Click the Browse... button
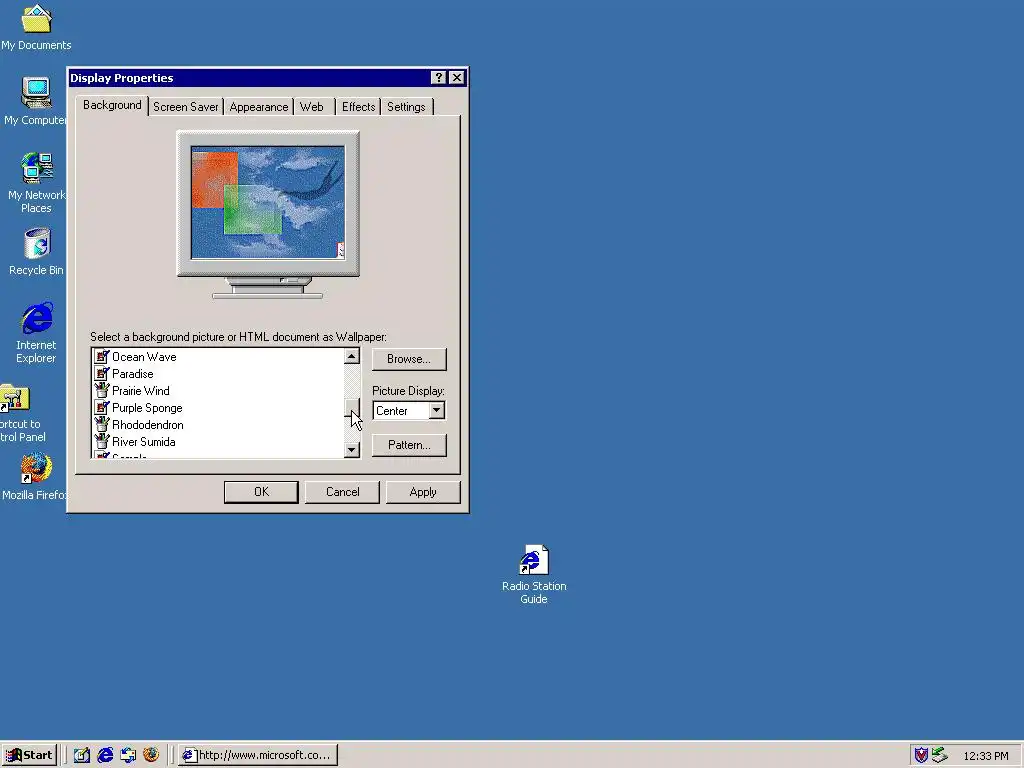This screenshot has height=768, width=1024. click(409, 359)
